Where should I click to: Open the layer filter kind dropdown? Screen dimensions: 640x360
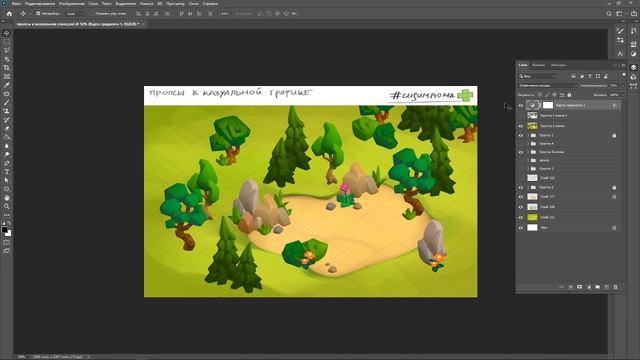[538, 76]
